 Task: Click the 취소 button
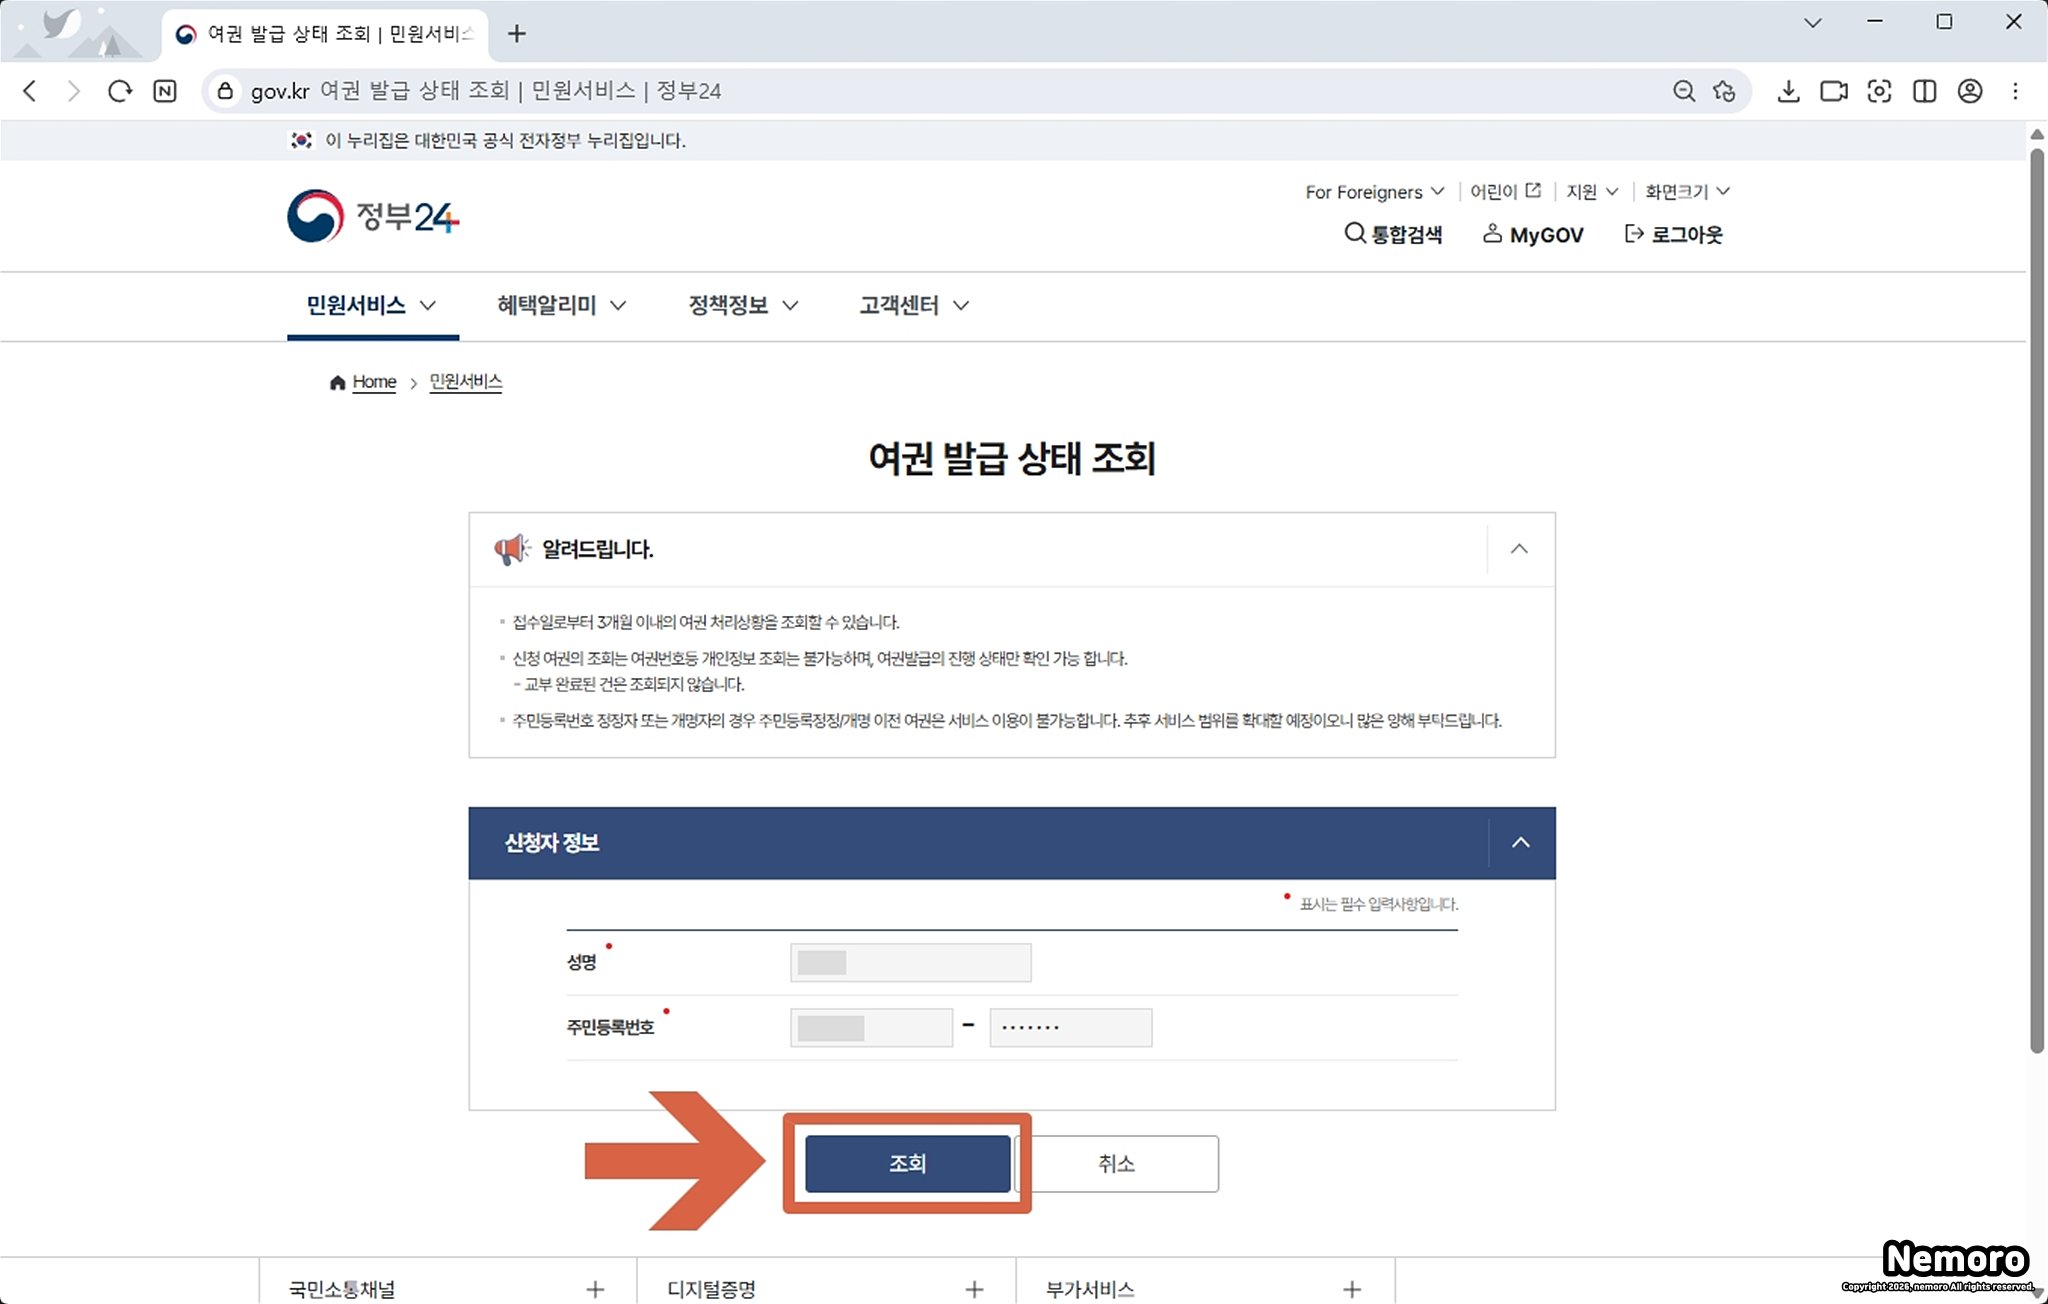pos(1116,1163)
